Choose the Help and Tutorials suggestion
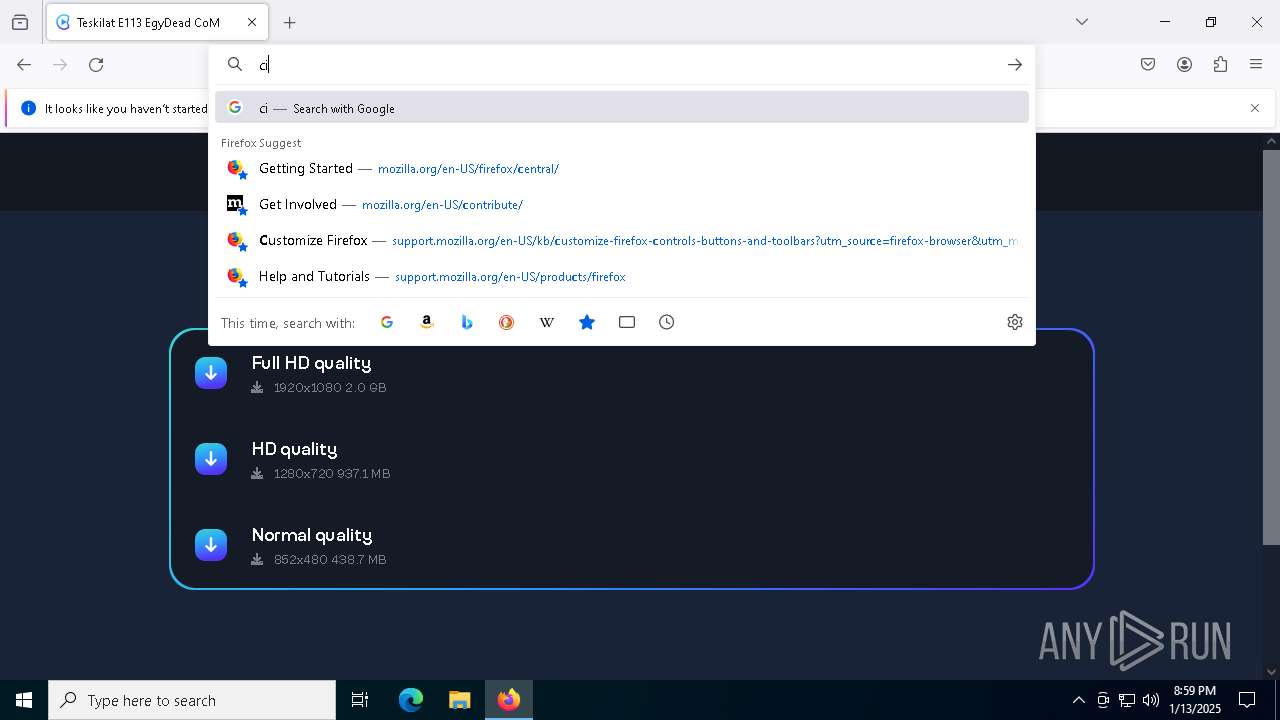The width and height of the screenshot is (1280, 720). pos(622,276)
